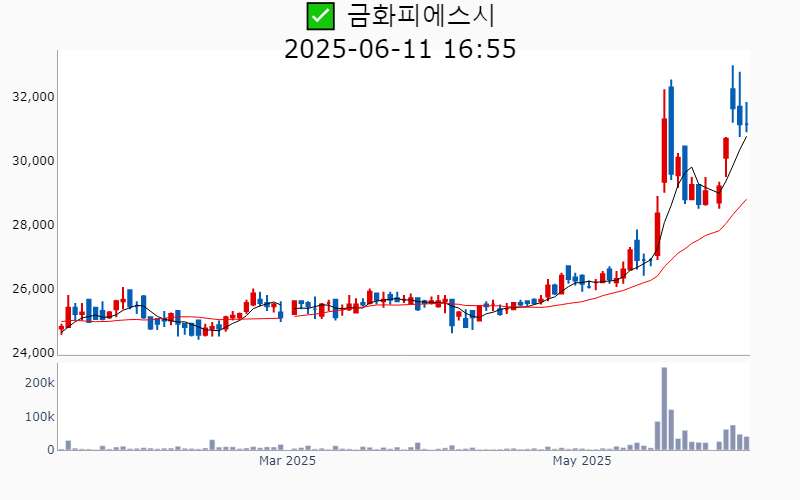Click the May 2025 date axis label
This screenshot has height=500, width=800.
582,461
